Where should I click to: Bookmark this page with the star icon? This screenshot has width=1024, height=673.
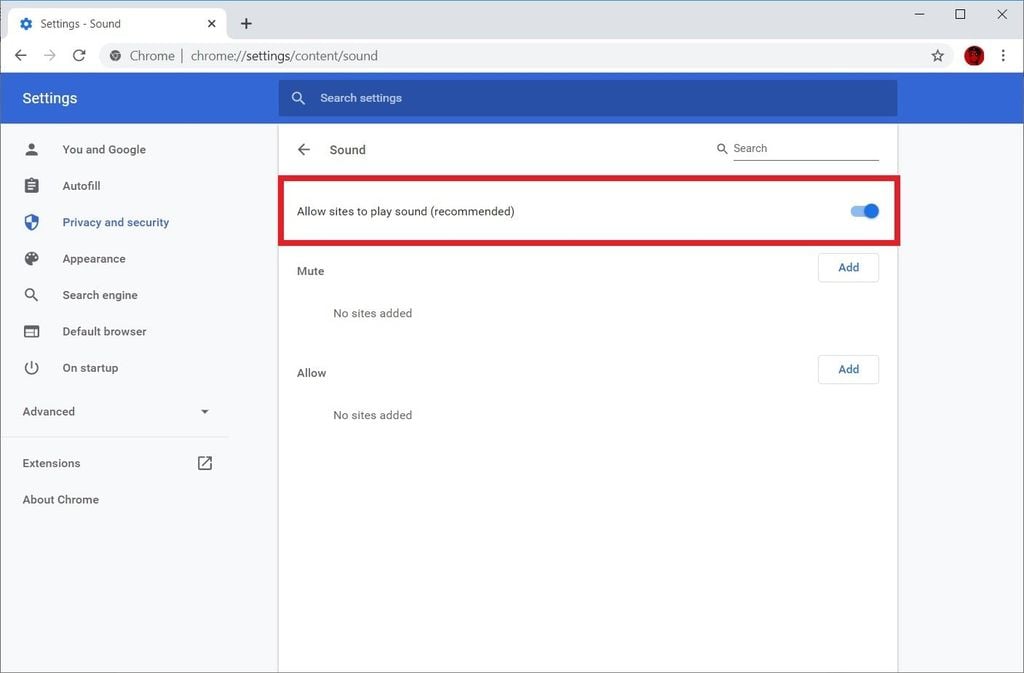pyautogui.click(x=938, y=55)
